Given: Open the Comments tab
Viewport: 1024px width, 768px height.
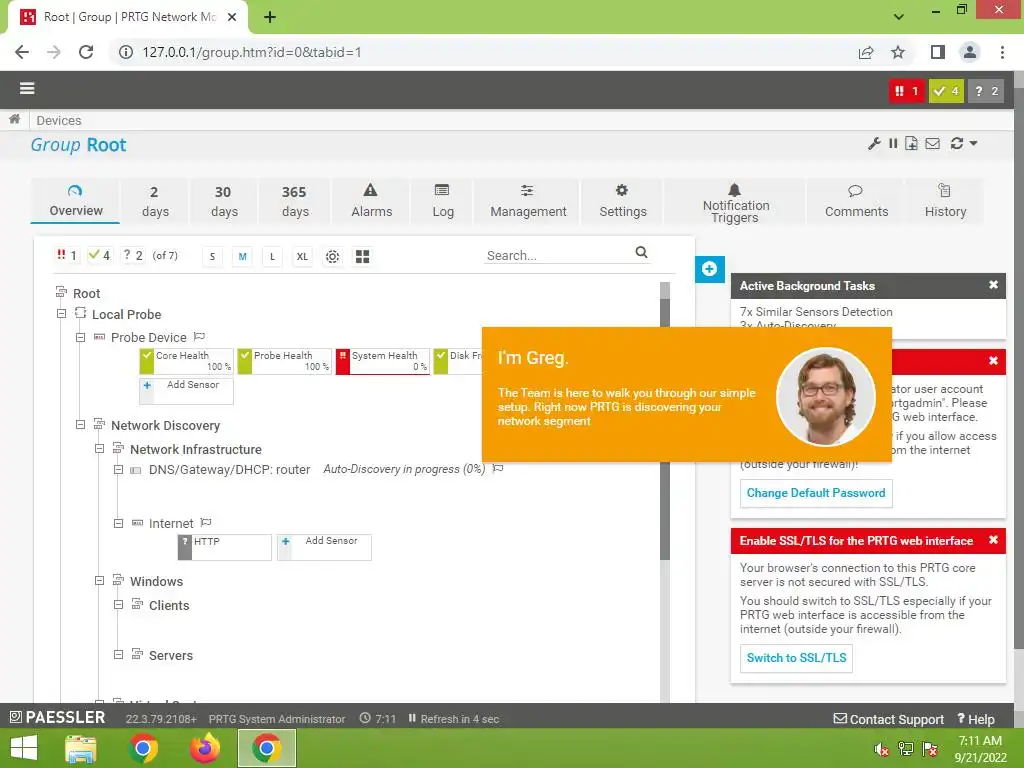Looking at the screenshot, I should coord(856,201).
